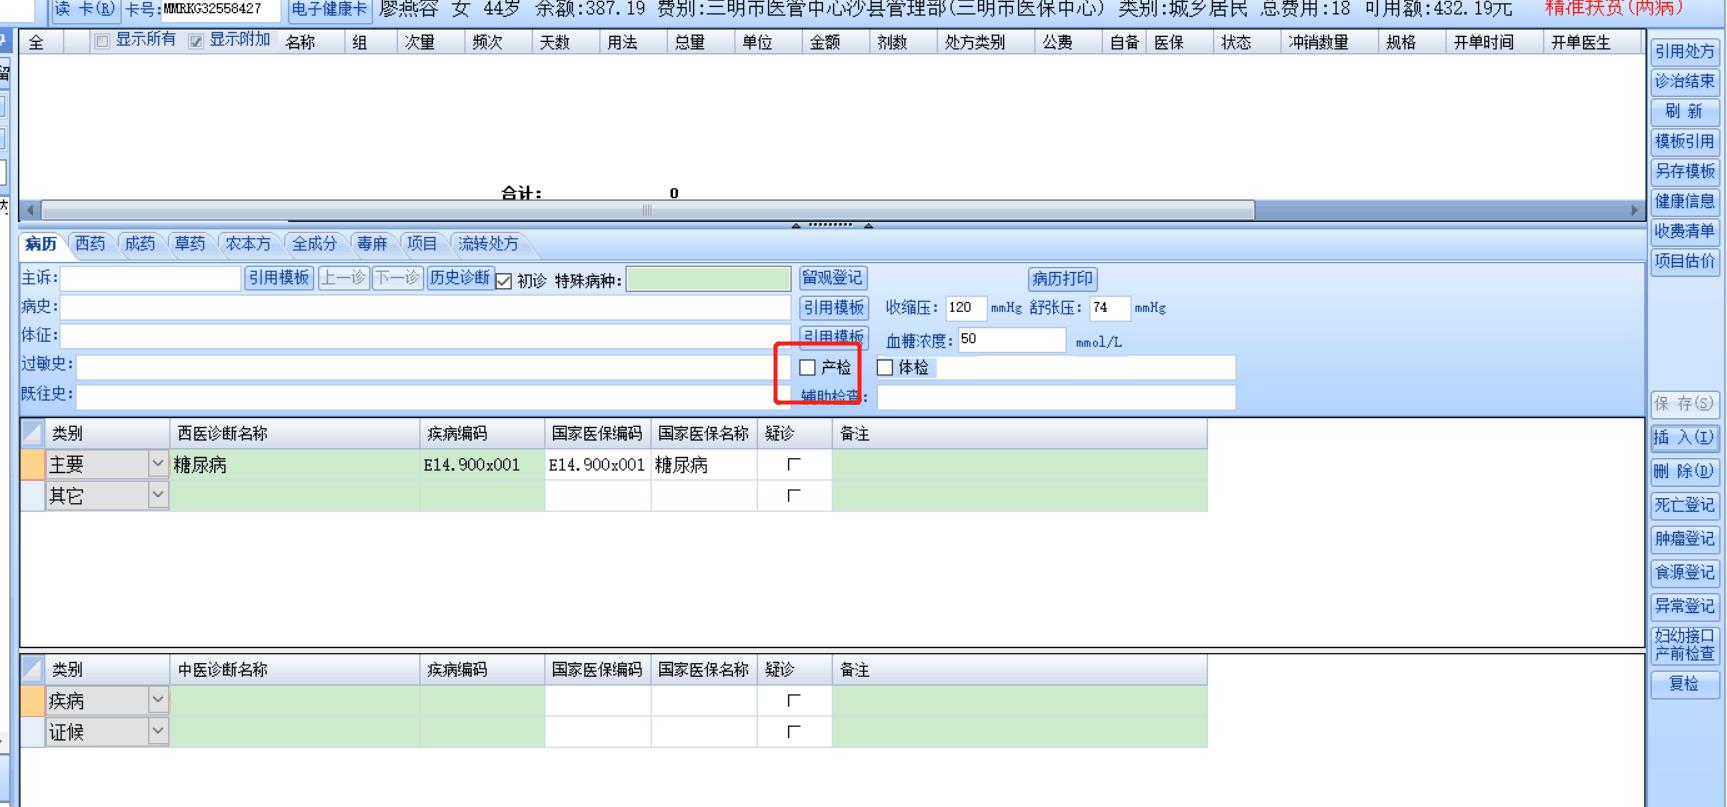Screen dimensions: 1727x807
Task: Open 死亡登记
Action: (1685, 505)
